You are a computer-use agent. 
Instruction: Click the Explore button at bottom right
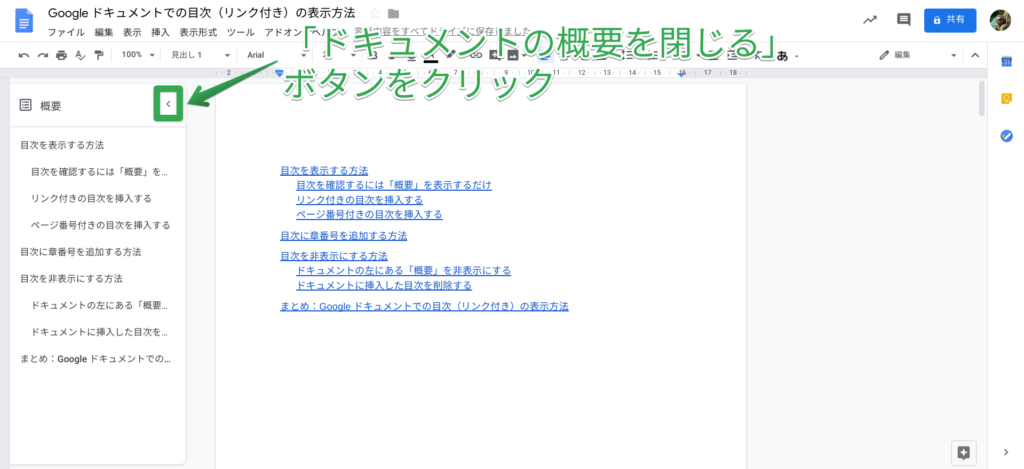964,452
